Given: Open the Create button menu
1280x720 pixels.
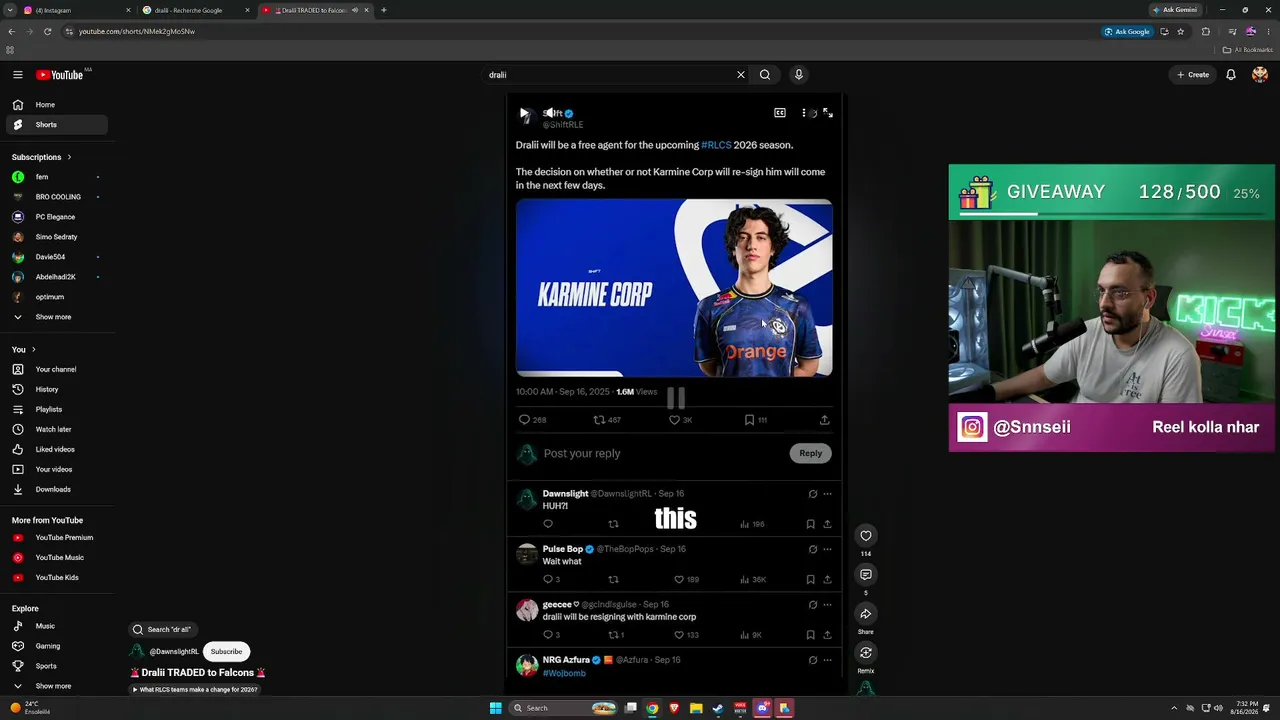Looking at the screenshot, I should coord(1193,75).
